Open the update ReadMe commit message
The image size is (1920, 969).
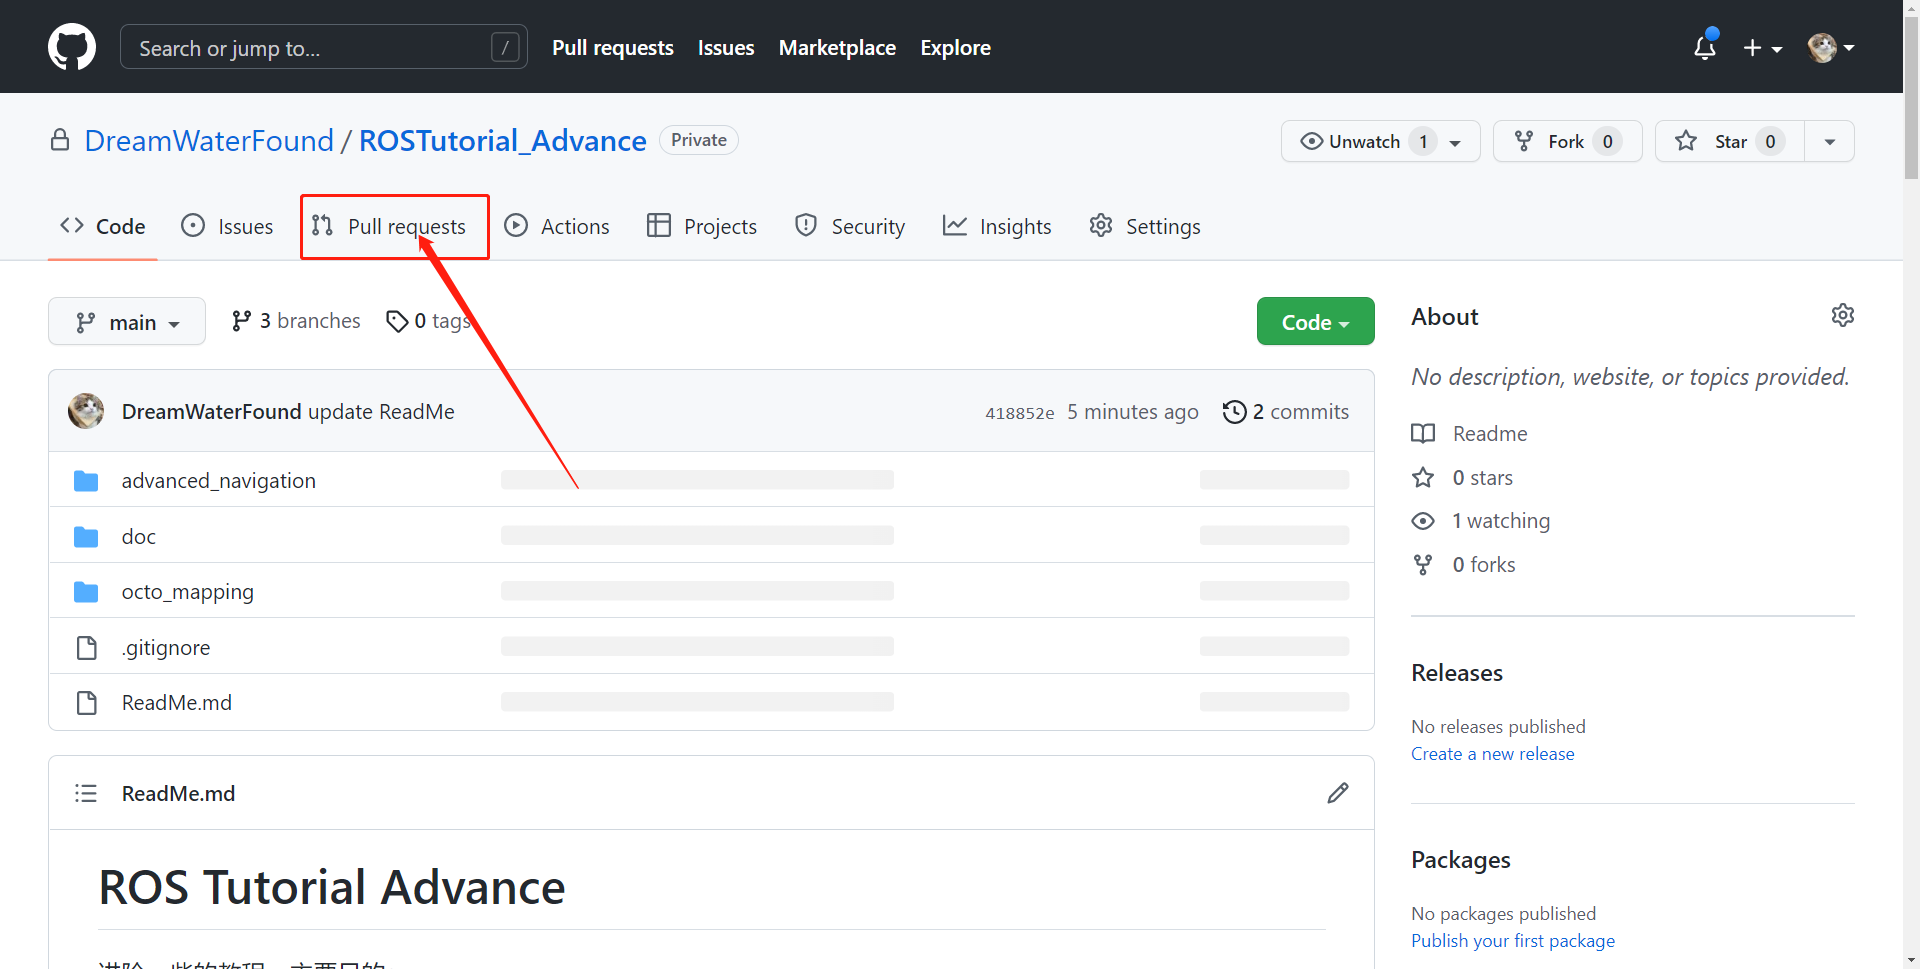click(x=381, y=411)
